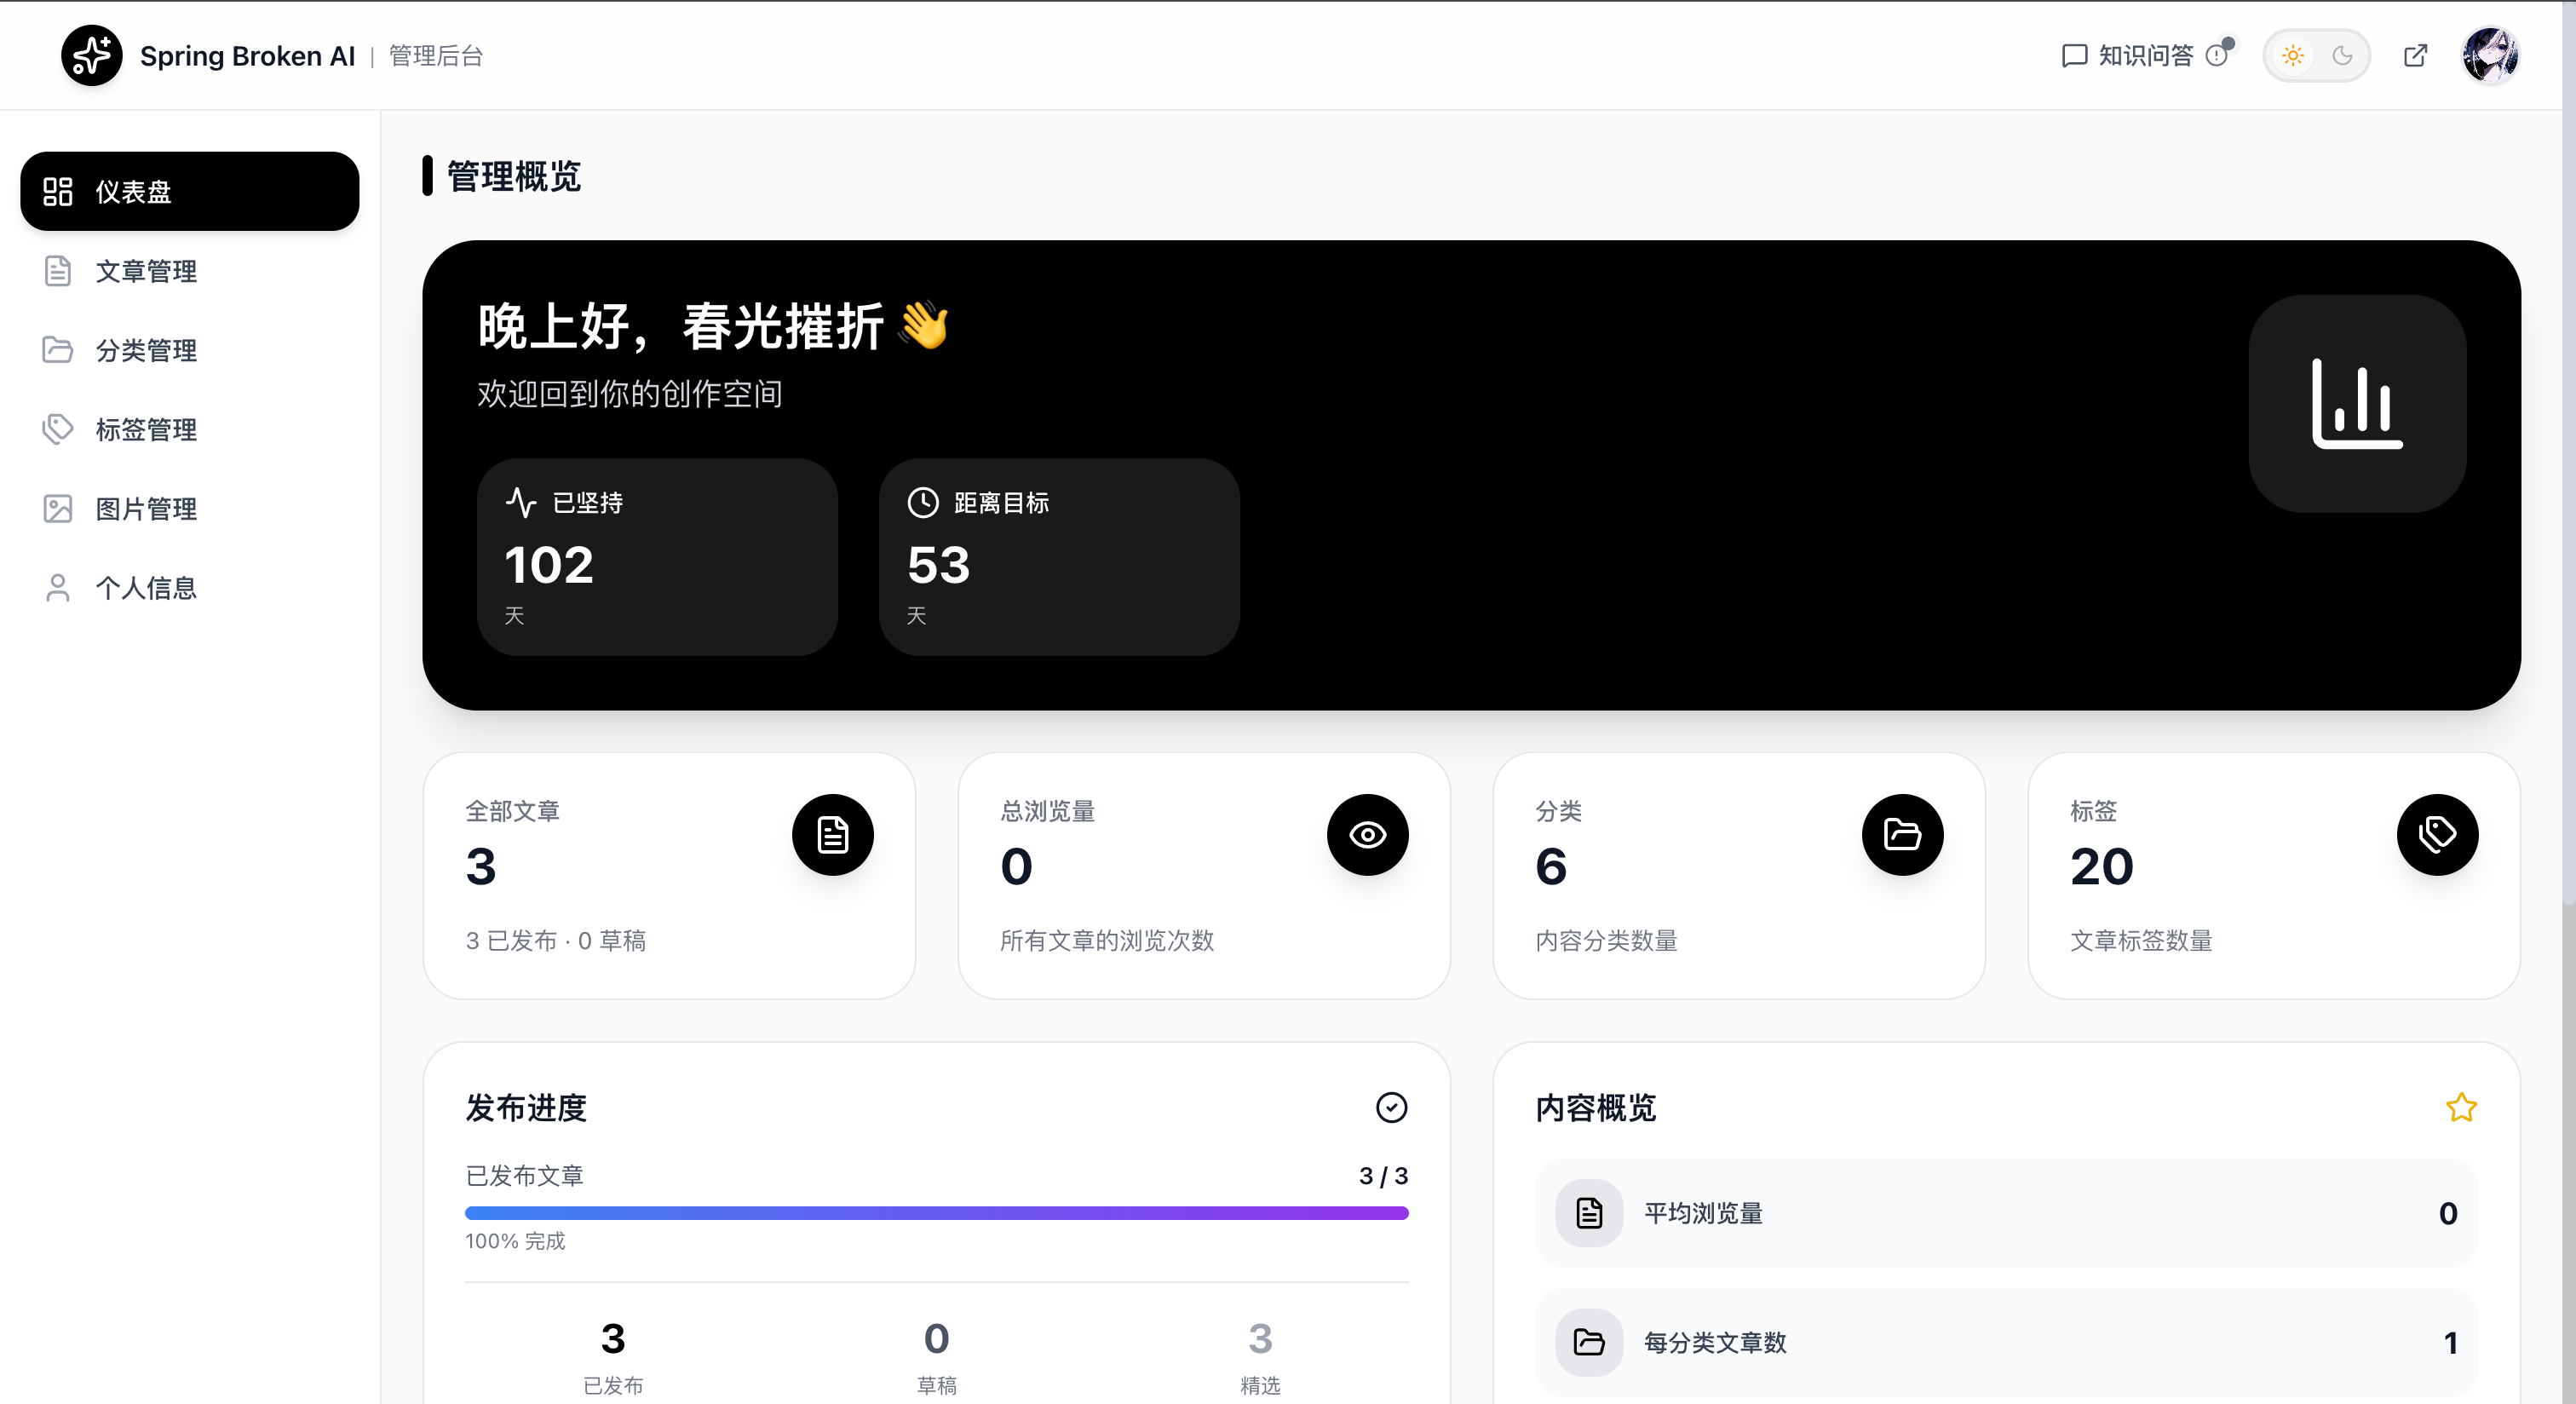The height and width of the screenshot is (1404, 2576).
Task: Click the check-circle icon on the 发布进度 panel
Action: (1391, 1108)
